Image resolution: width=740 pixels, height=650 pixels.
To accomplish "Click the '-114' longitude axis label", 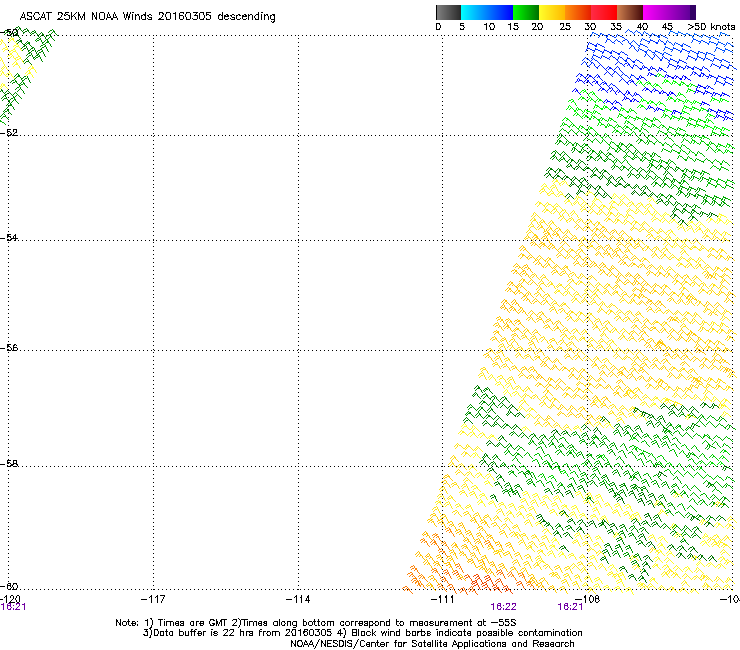I will coord(298,599).
